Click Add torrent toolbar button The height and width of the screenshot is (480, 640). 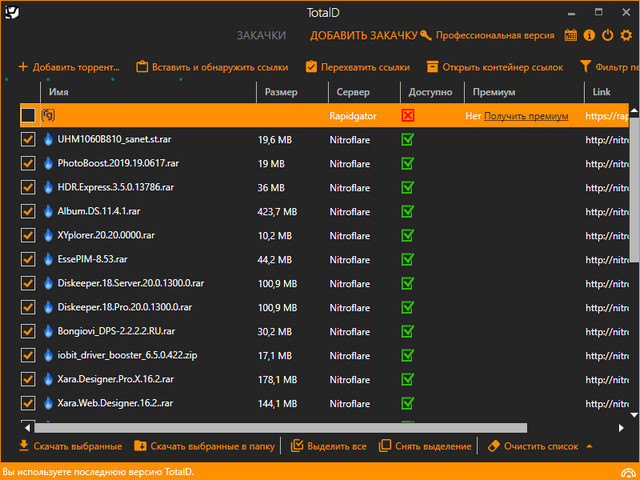69,67
